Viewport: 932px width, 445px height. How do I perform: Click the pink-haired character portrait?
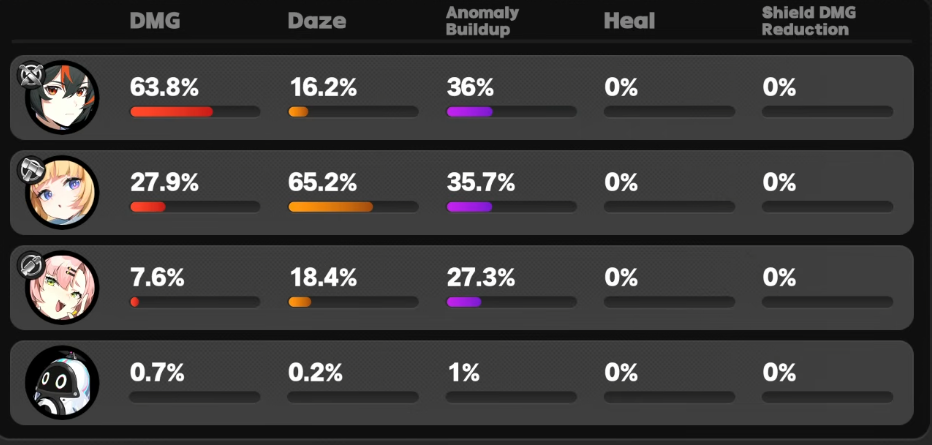click(x=62, y=288)
